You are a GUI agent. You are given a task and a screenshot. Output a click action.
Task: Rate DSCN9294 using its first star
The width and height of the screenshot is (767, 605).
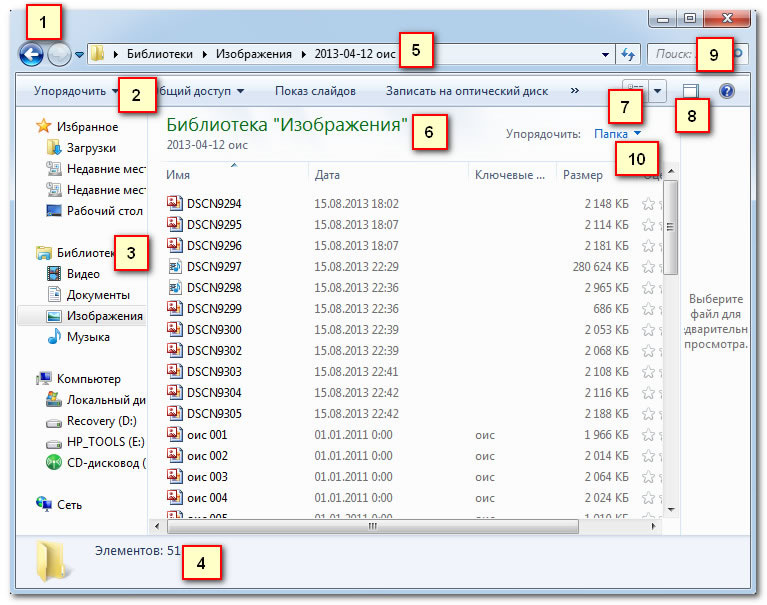648,204
